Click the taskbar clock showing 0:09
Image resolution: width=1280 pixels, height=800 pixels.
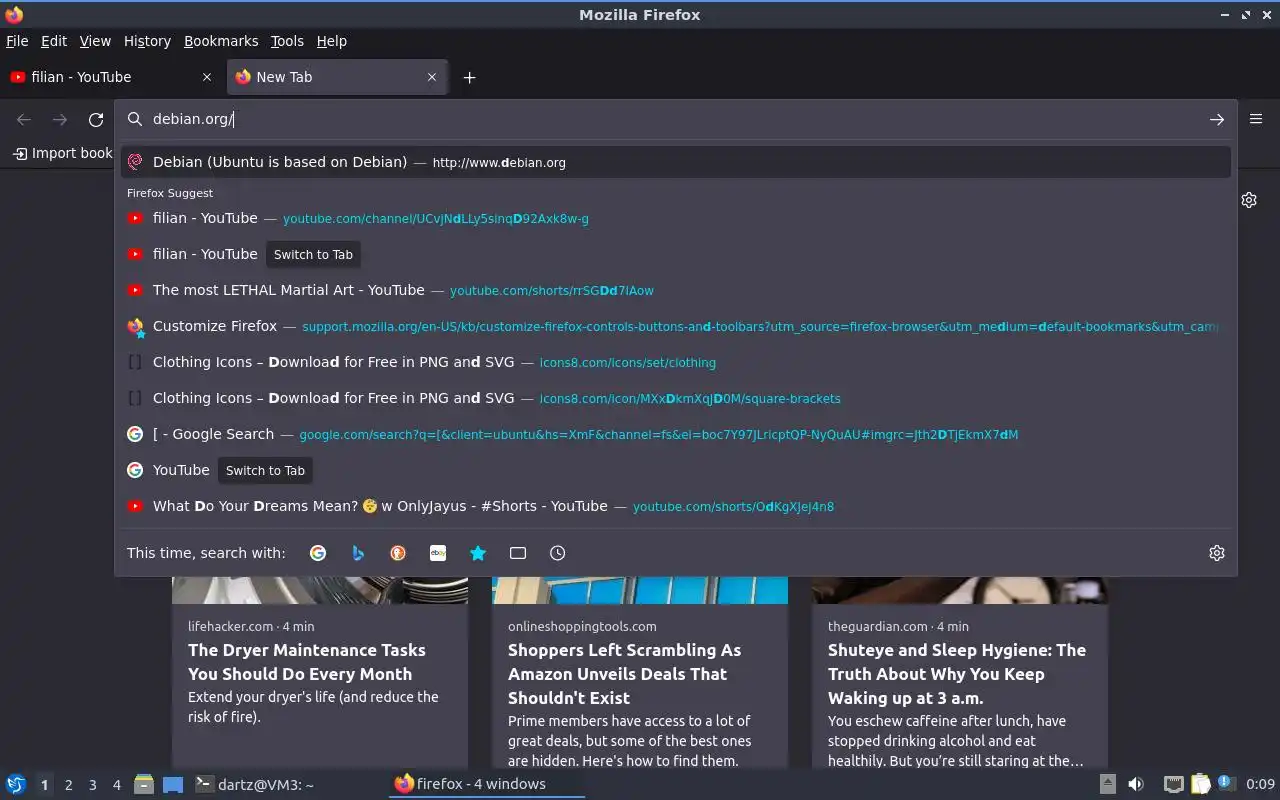(1260, 784)
